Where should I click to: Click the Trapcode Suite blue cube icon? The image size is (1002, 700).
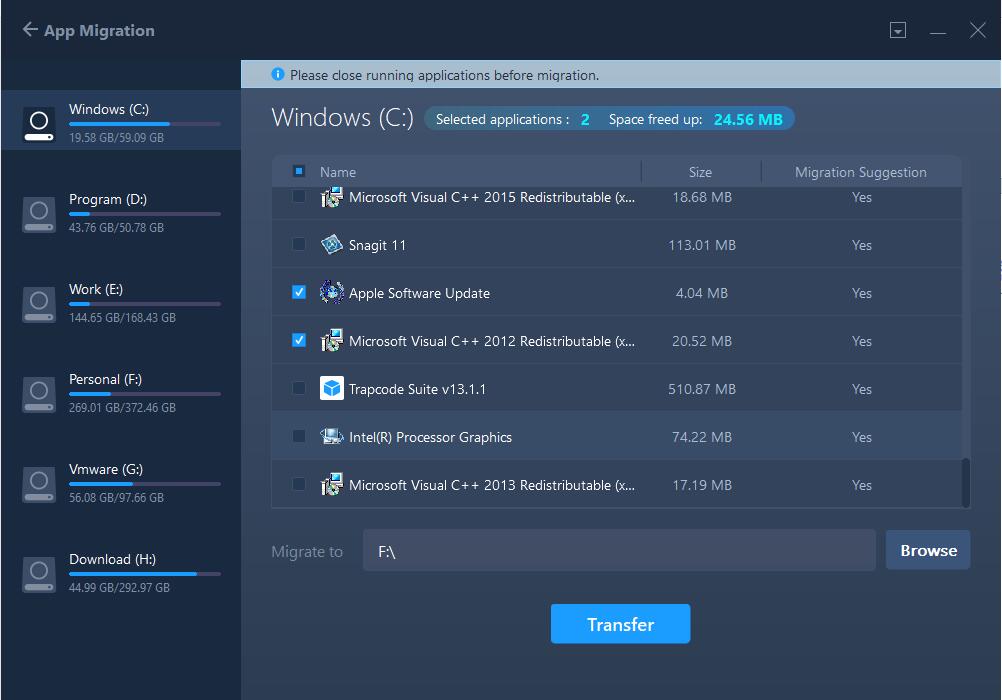331,389
